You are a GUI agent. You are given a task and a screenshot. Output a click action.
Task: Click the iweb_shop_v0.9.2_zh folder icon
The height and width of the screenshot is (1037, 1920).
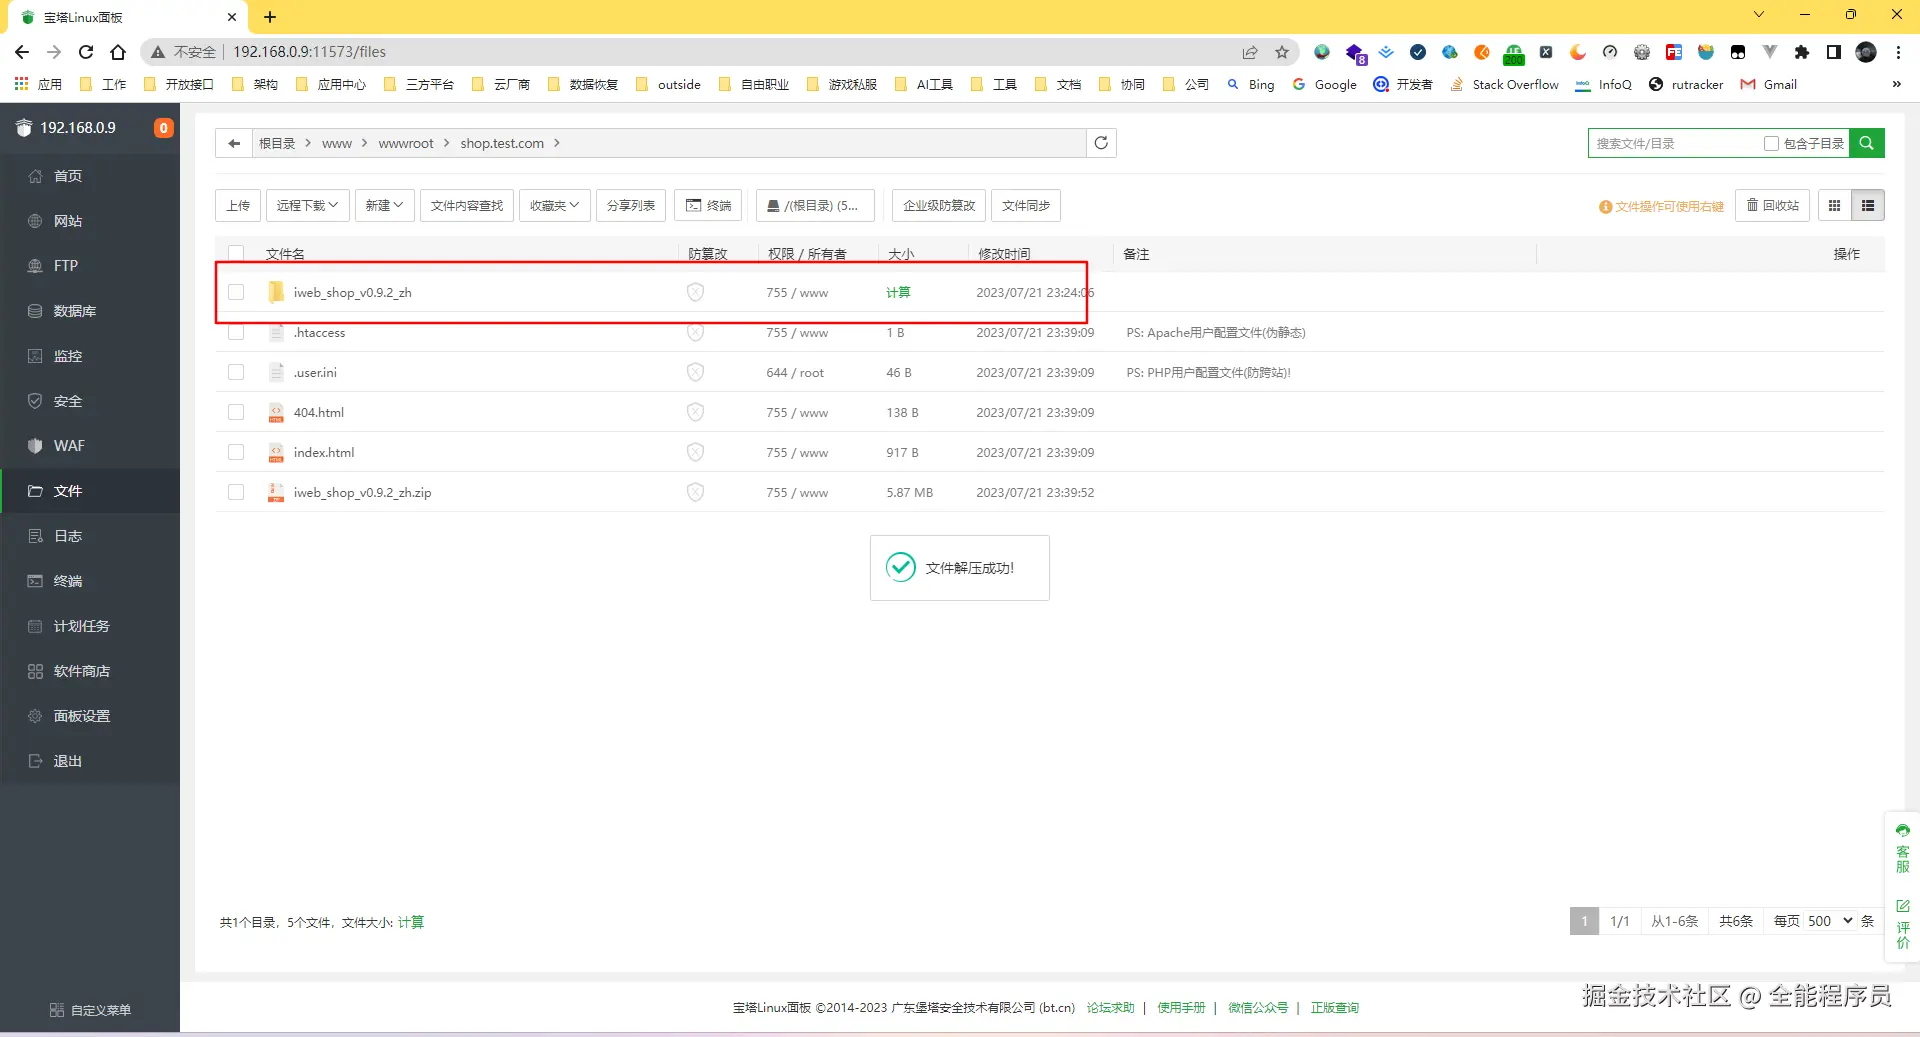coord(276,292)
